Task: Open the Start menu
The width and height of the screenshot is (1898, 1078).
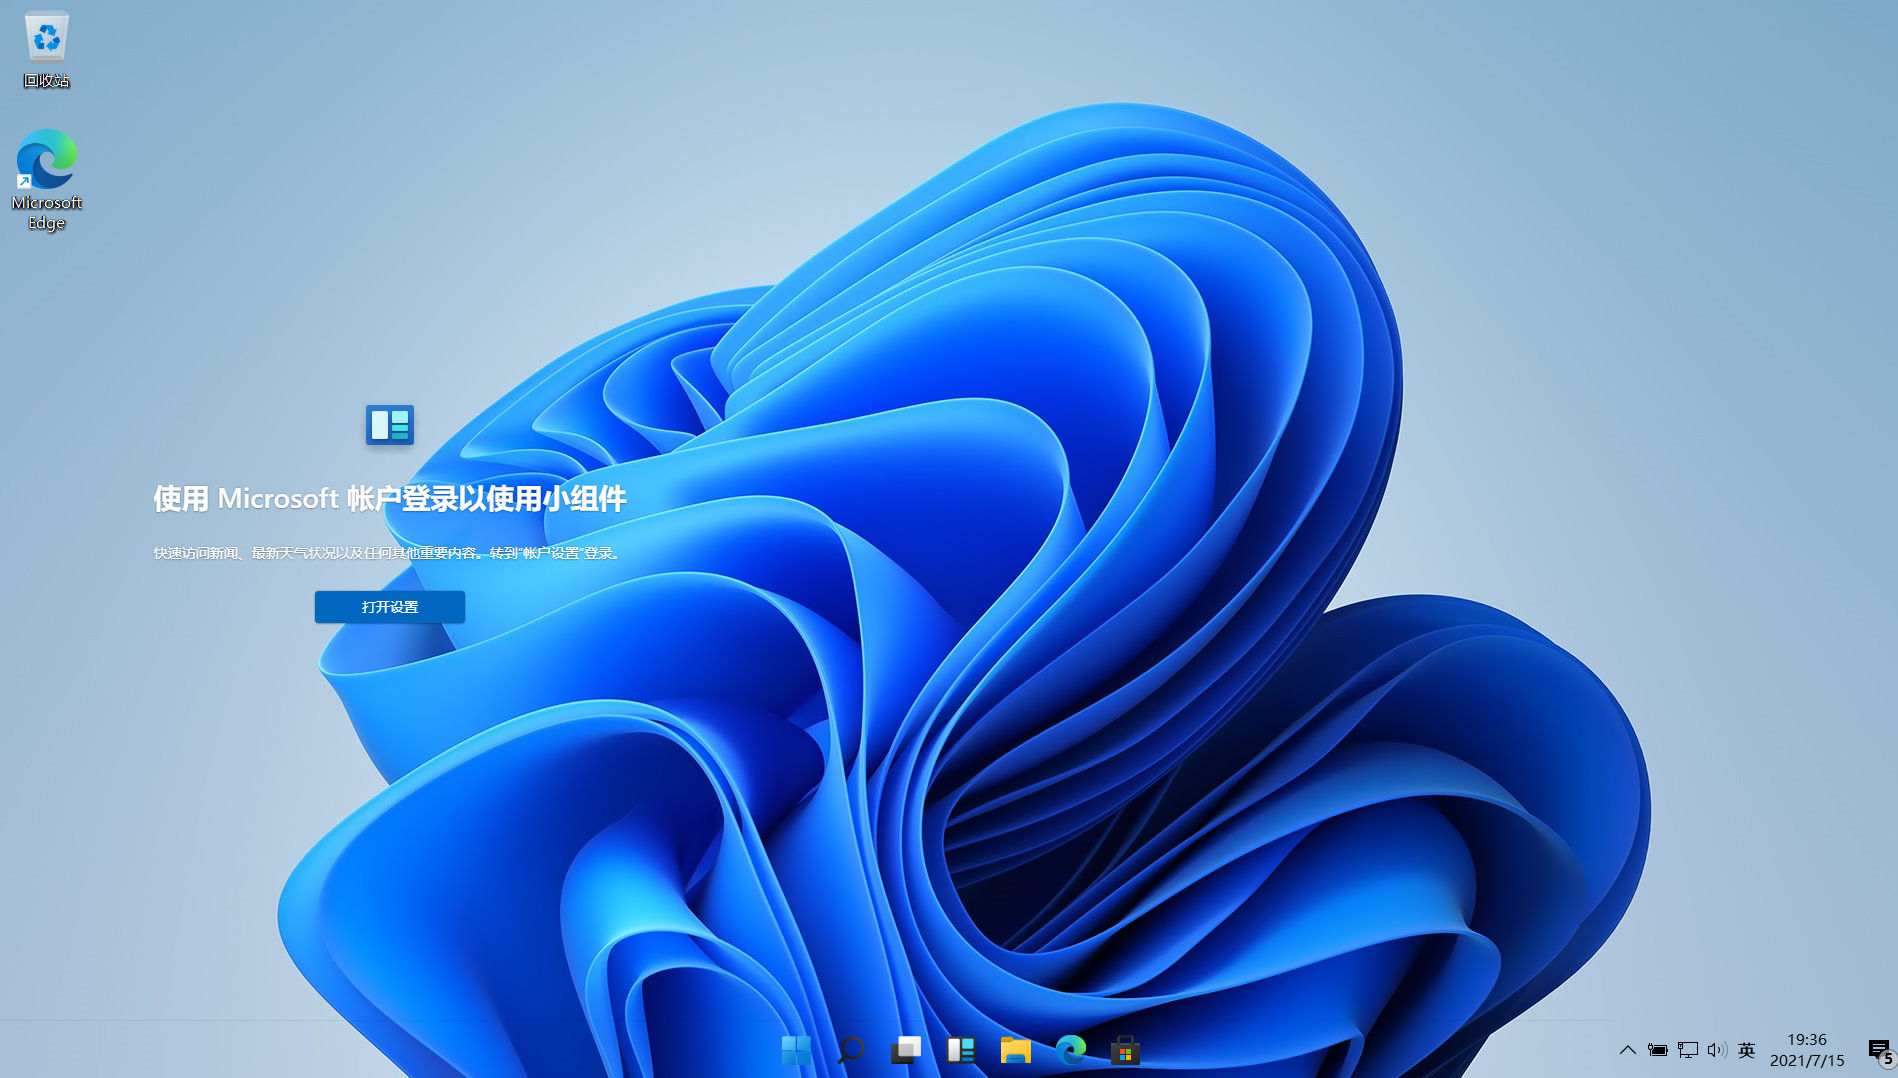Action: coord(795,1051)
